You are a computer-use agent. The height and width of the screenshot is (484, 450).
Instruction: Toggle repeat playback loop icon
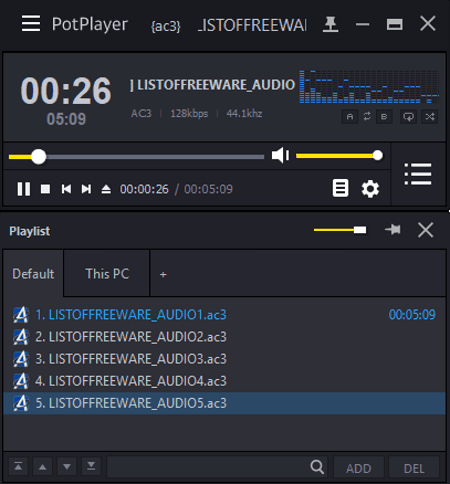[408, 117]
